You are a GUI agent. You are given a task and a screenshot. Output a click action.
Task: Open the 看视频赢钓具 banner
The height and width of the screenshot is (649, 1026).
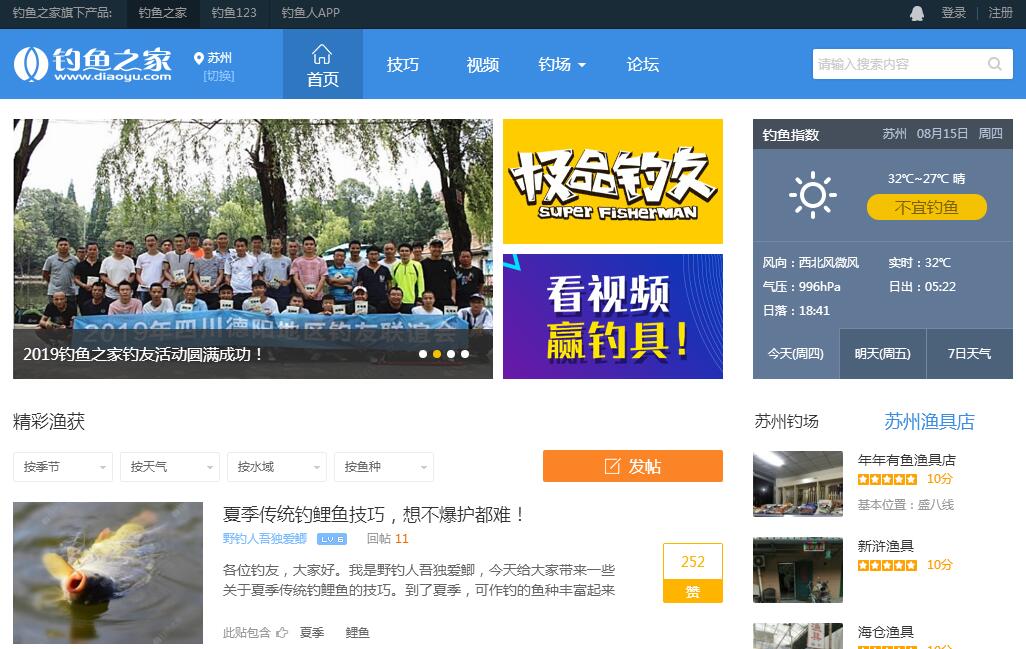612,317
